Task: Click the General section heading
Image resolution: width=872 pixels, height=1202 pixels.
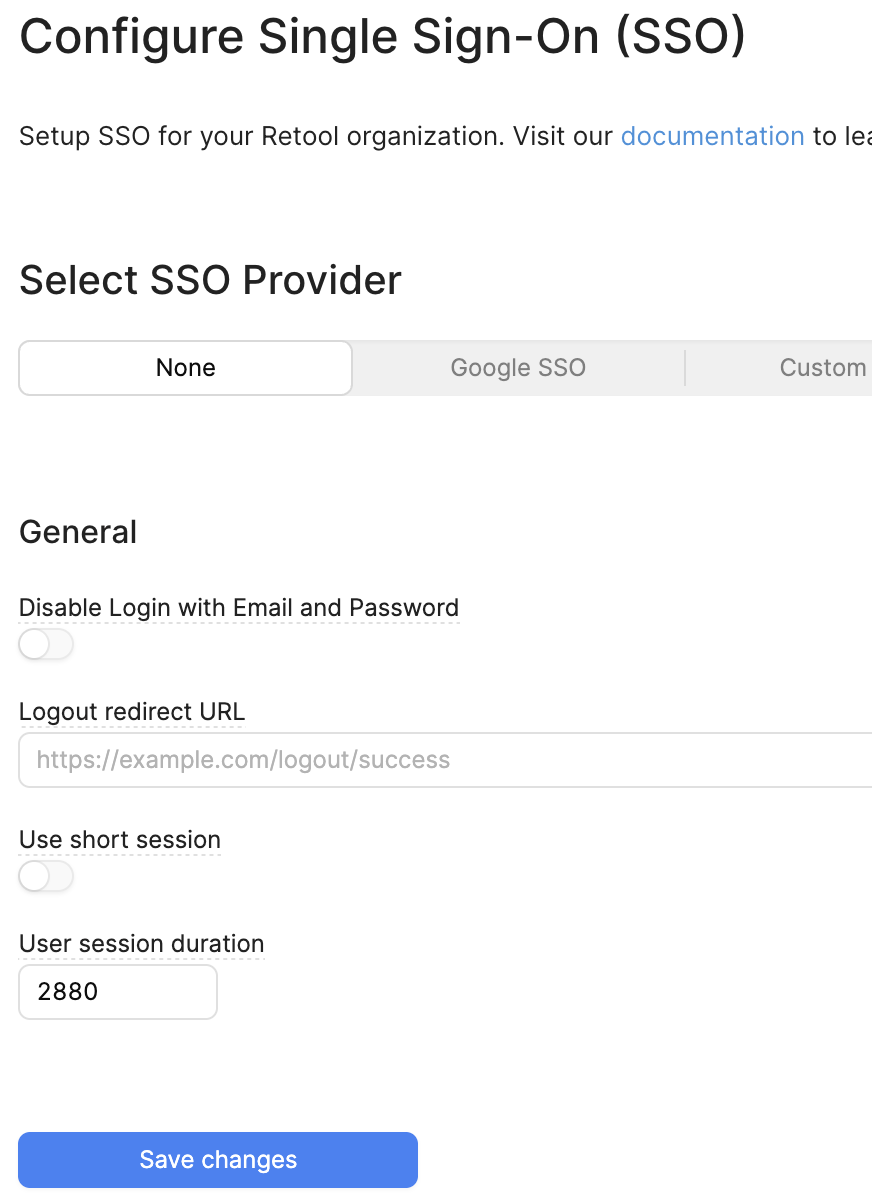Action: (78, 532)
